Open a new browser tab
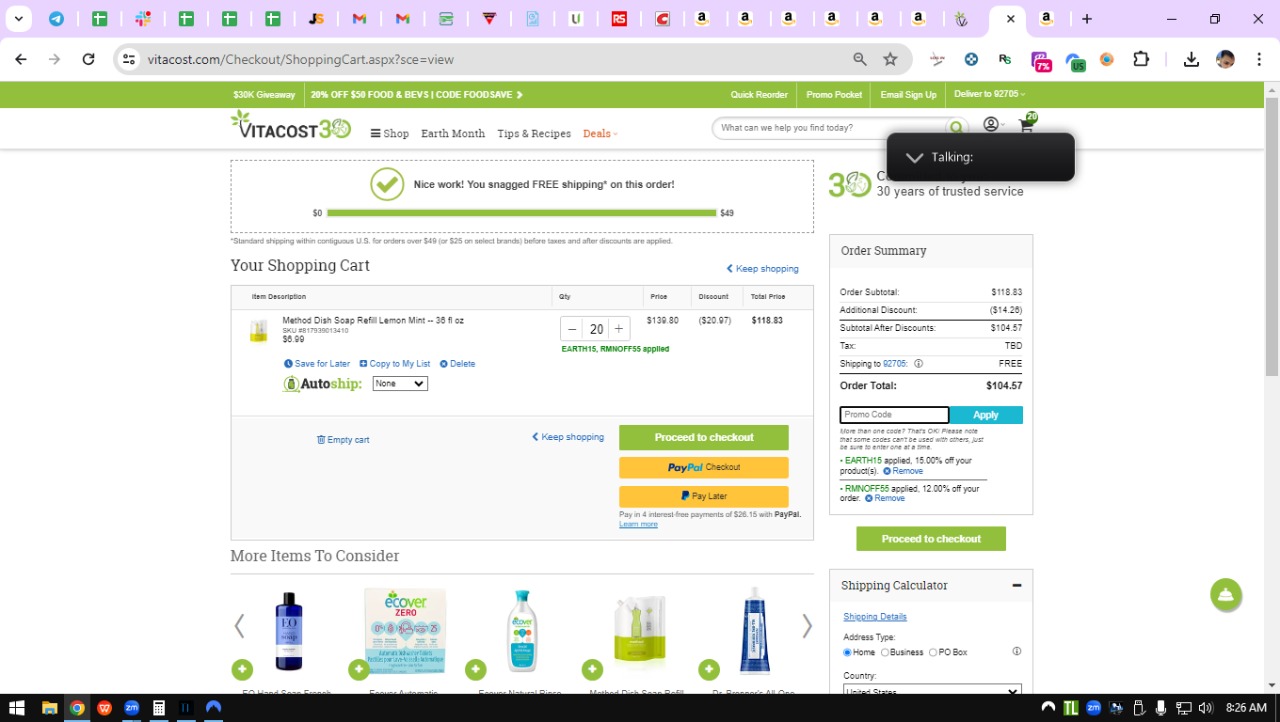Viewport: 1280px width, 722px height. pos(1087,18)
